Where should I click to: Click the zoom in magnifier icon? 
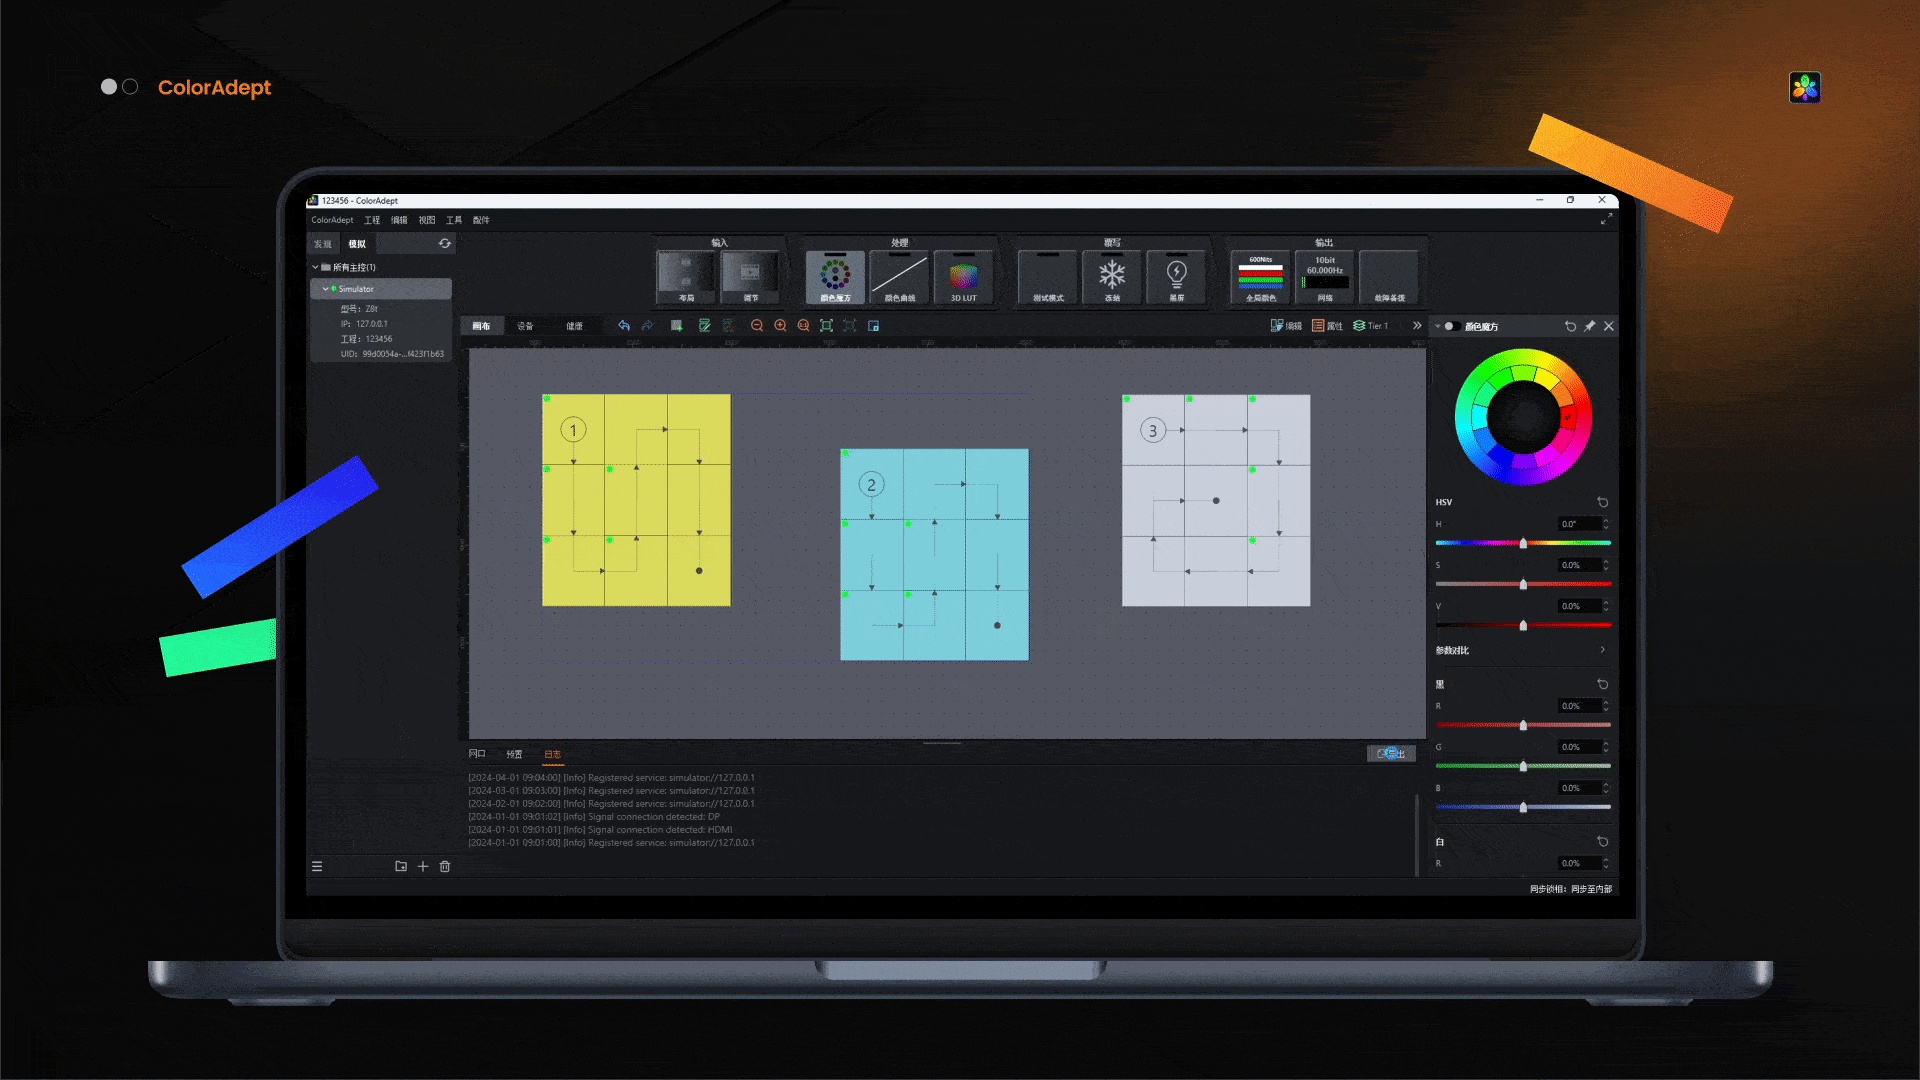point(780,326)
